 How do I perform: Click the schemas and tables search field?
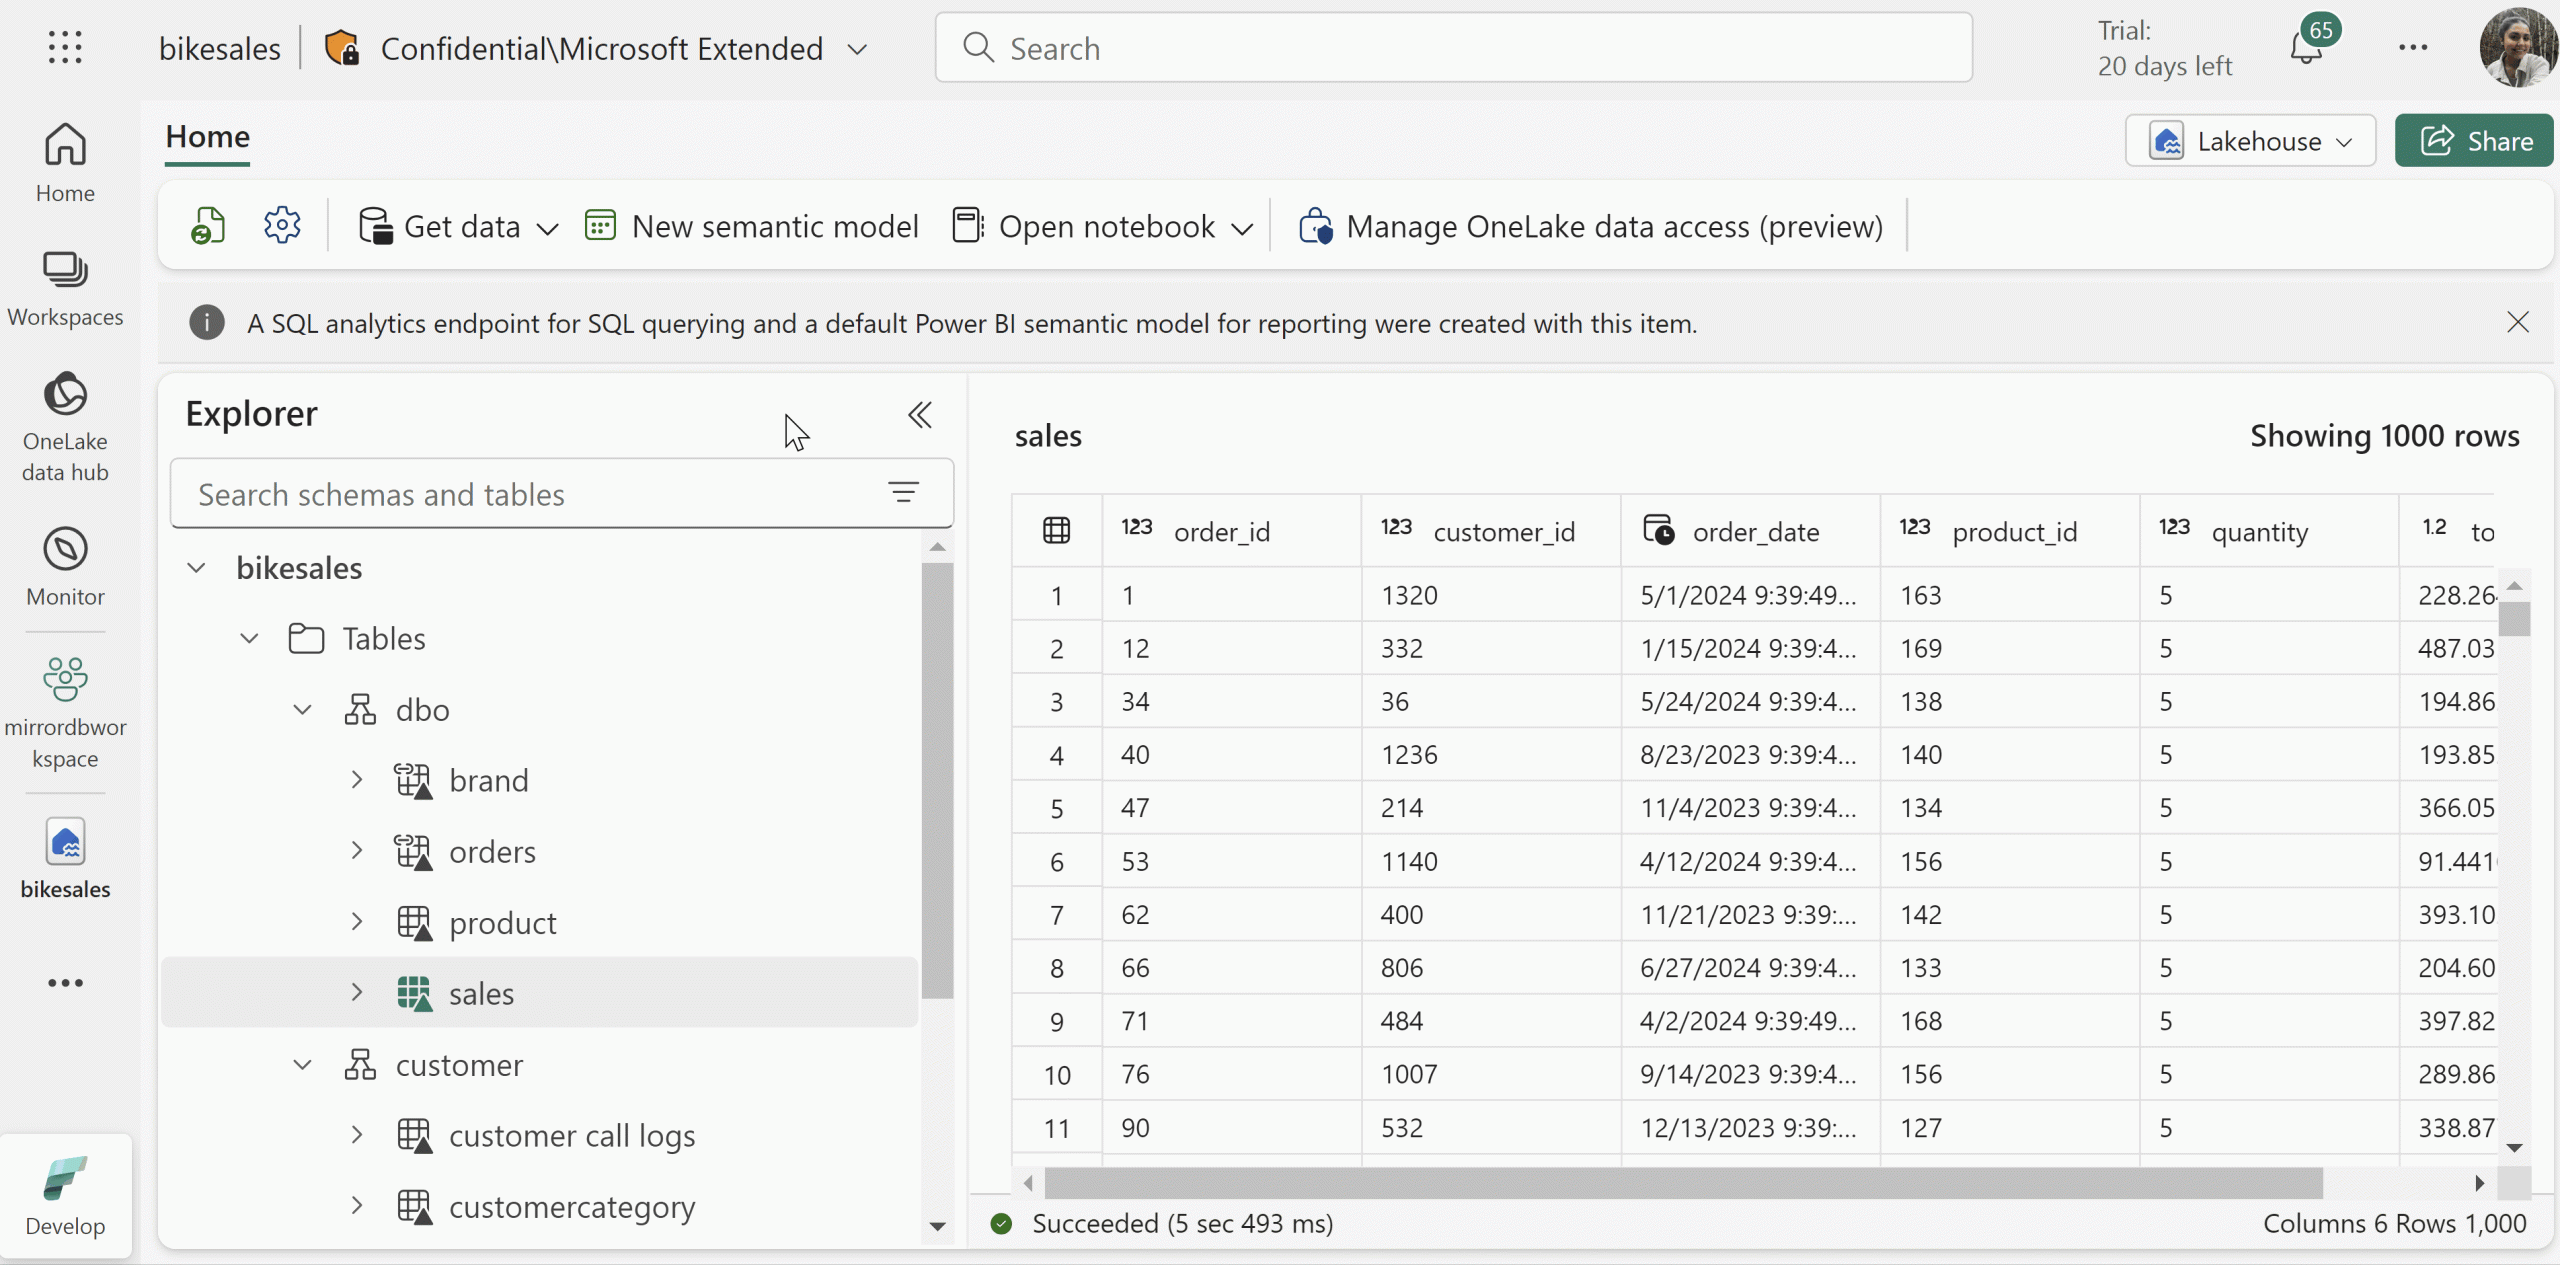[530, 493]
